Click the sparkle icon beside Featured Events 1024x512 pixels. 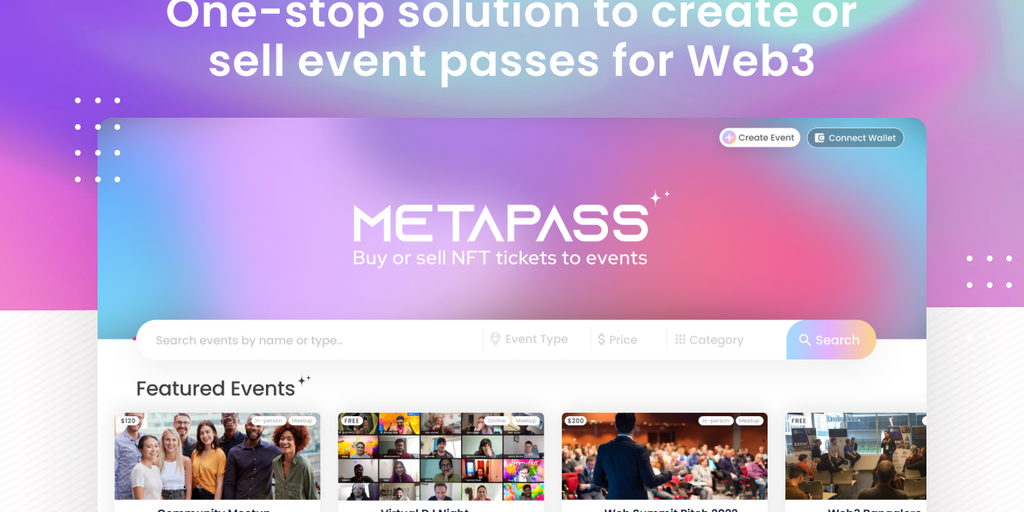[304, 380]
